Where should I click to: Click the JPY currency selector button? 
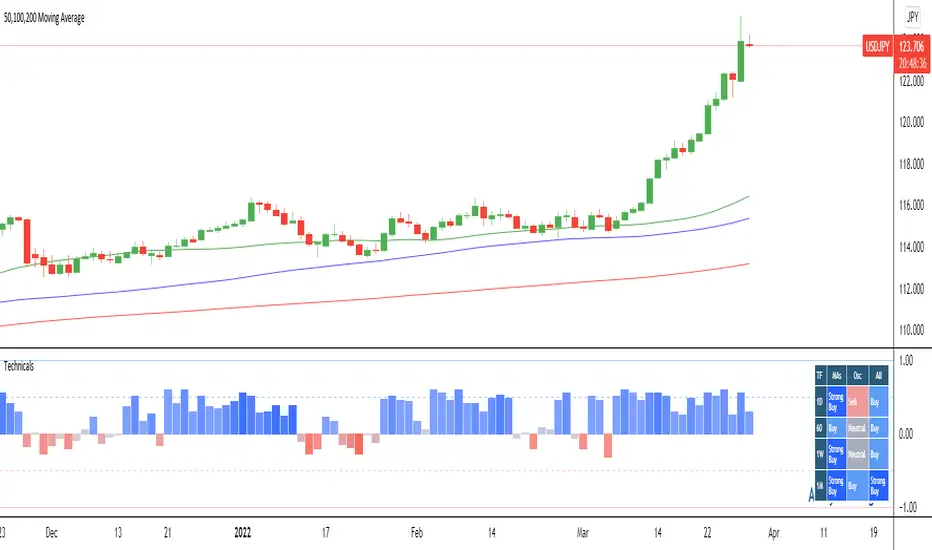[x=912, y=17]
